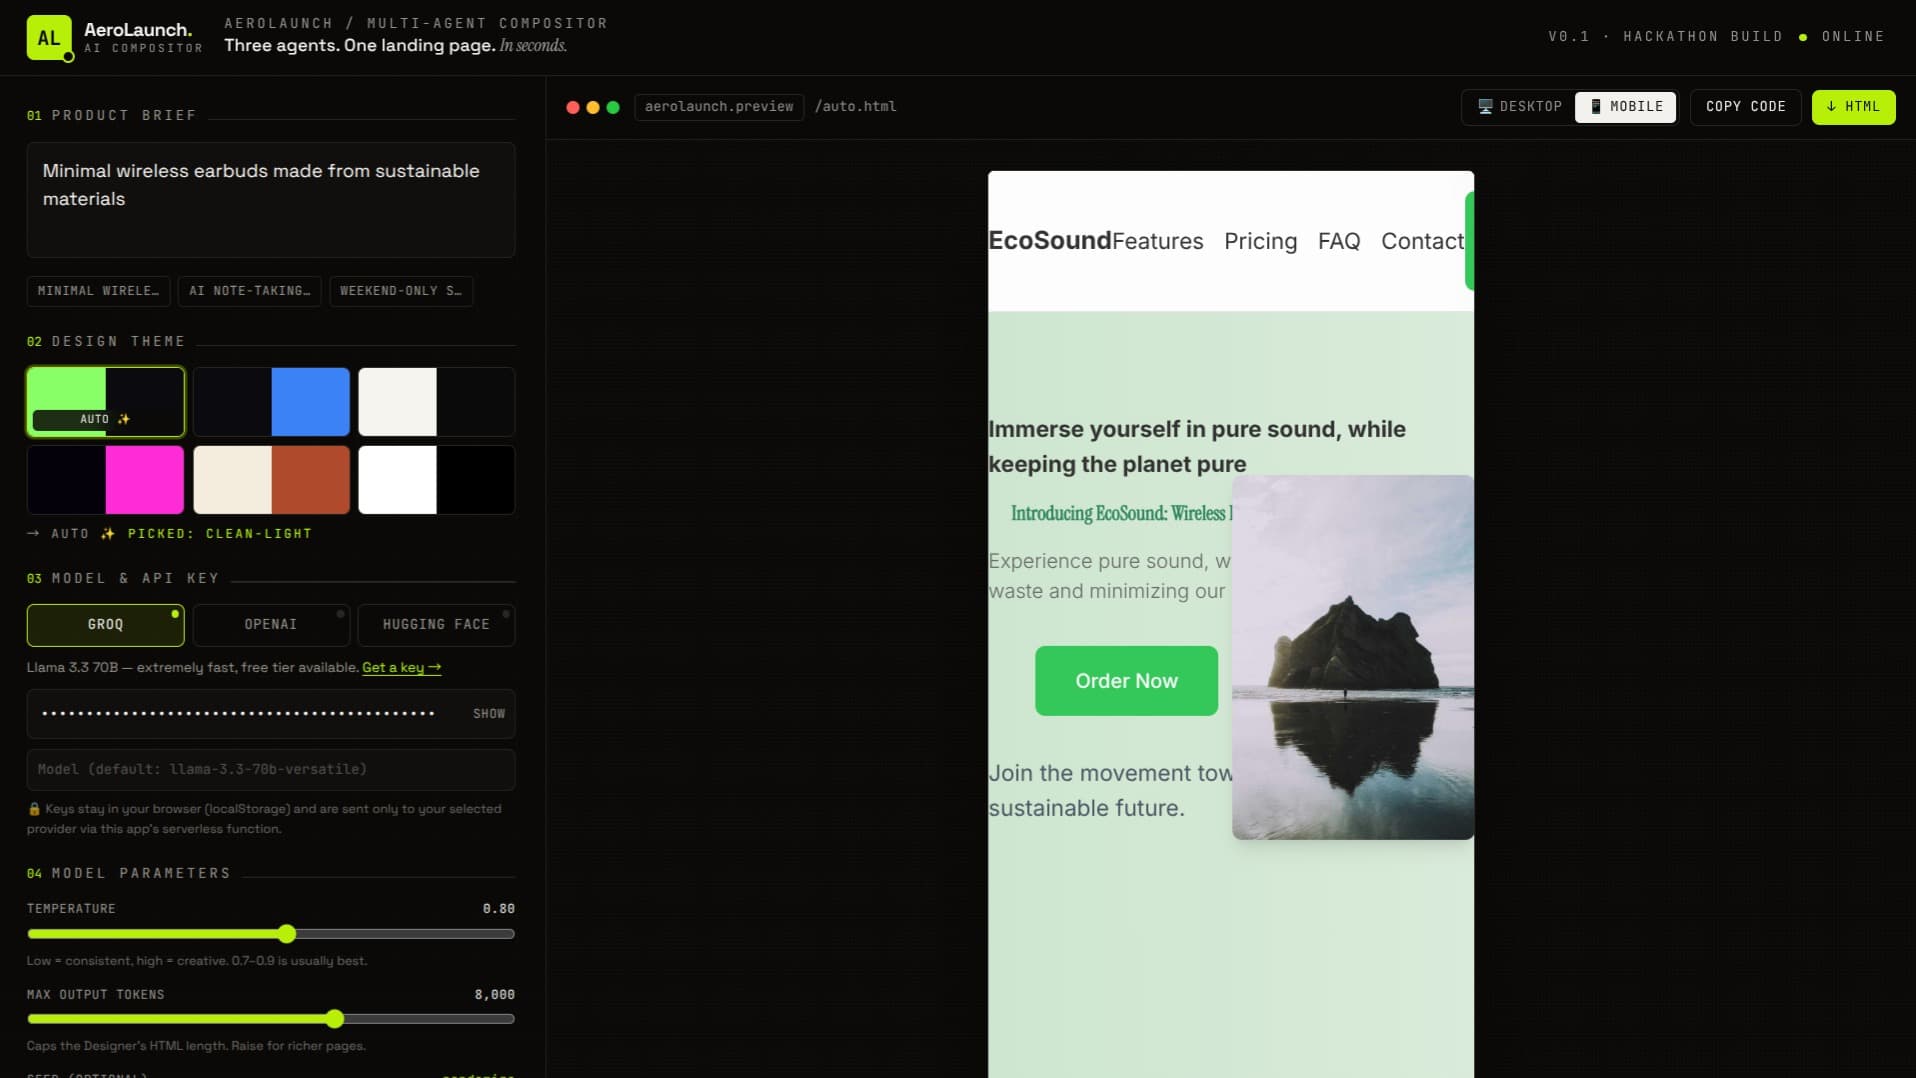This screenshot has height=1078, width=1916.
Task: Select the beige and terracotta theme swatch
Action: (272, 480)
